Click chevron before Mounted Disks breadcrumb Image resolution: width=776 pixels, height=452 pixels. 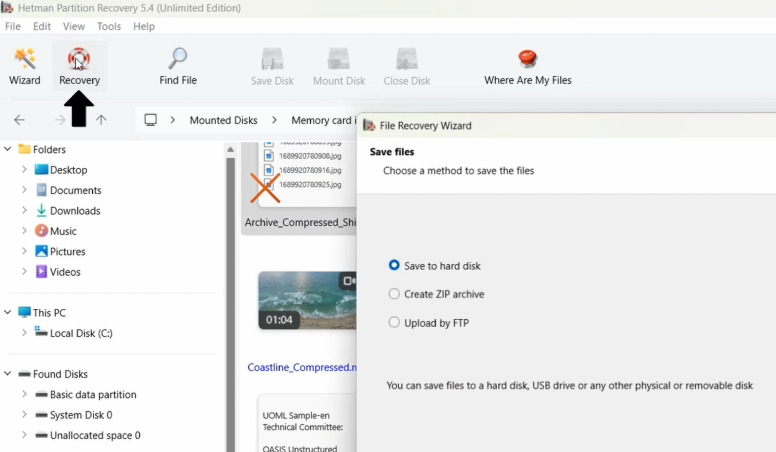(173, 120)
